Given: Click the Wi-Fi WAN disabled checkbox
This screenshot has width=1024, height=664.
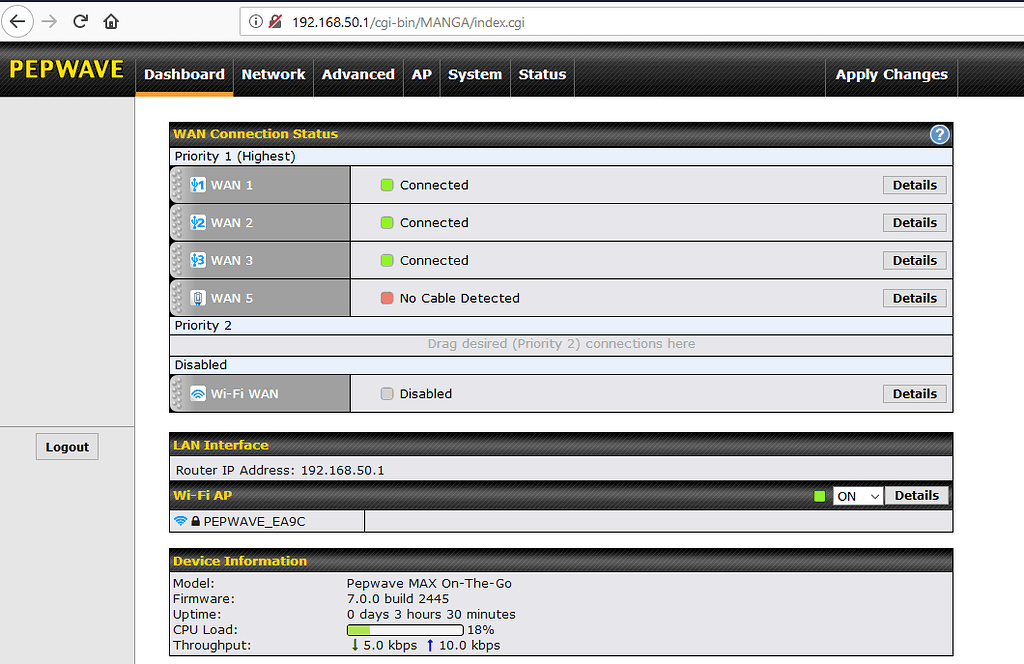Looking at the screenshot, I should click(387, 393).
